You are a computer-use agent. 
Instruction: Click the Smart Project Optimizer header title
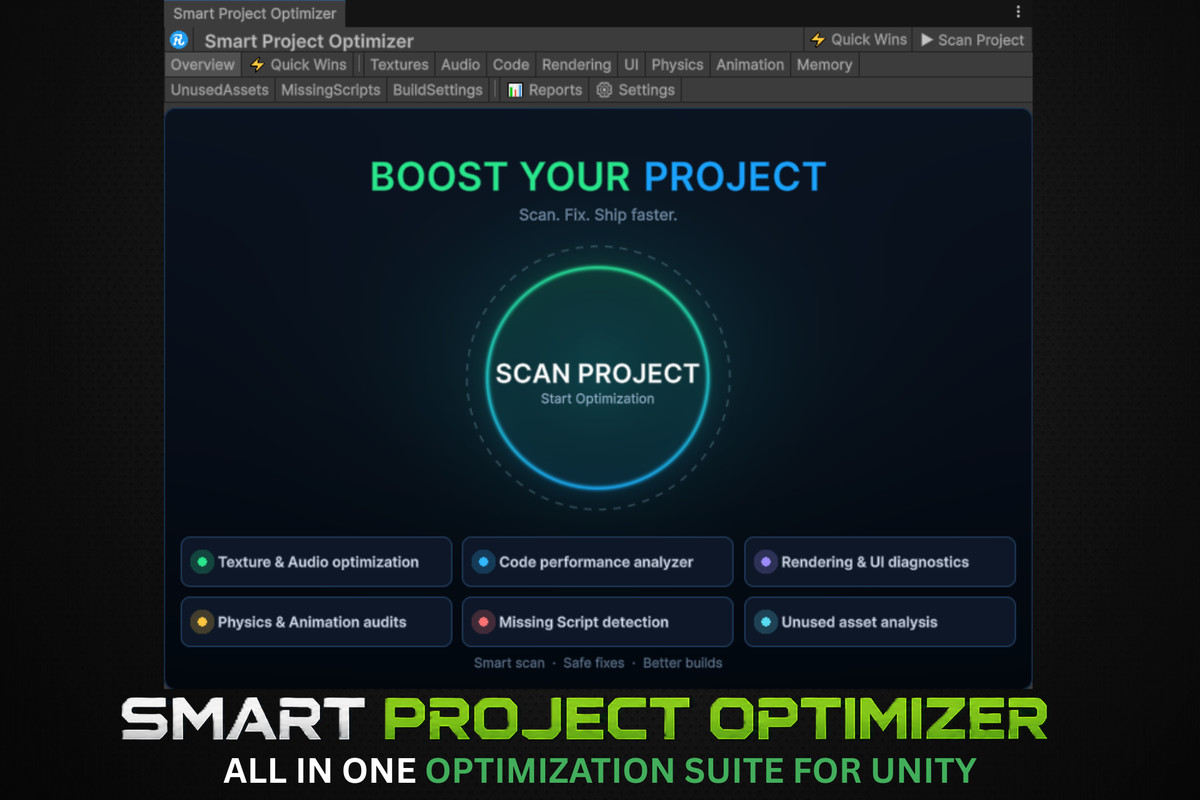coord(309,41)
